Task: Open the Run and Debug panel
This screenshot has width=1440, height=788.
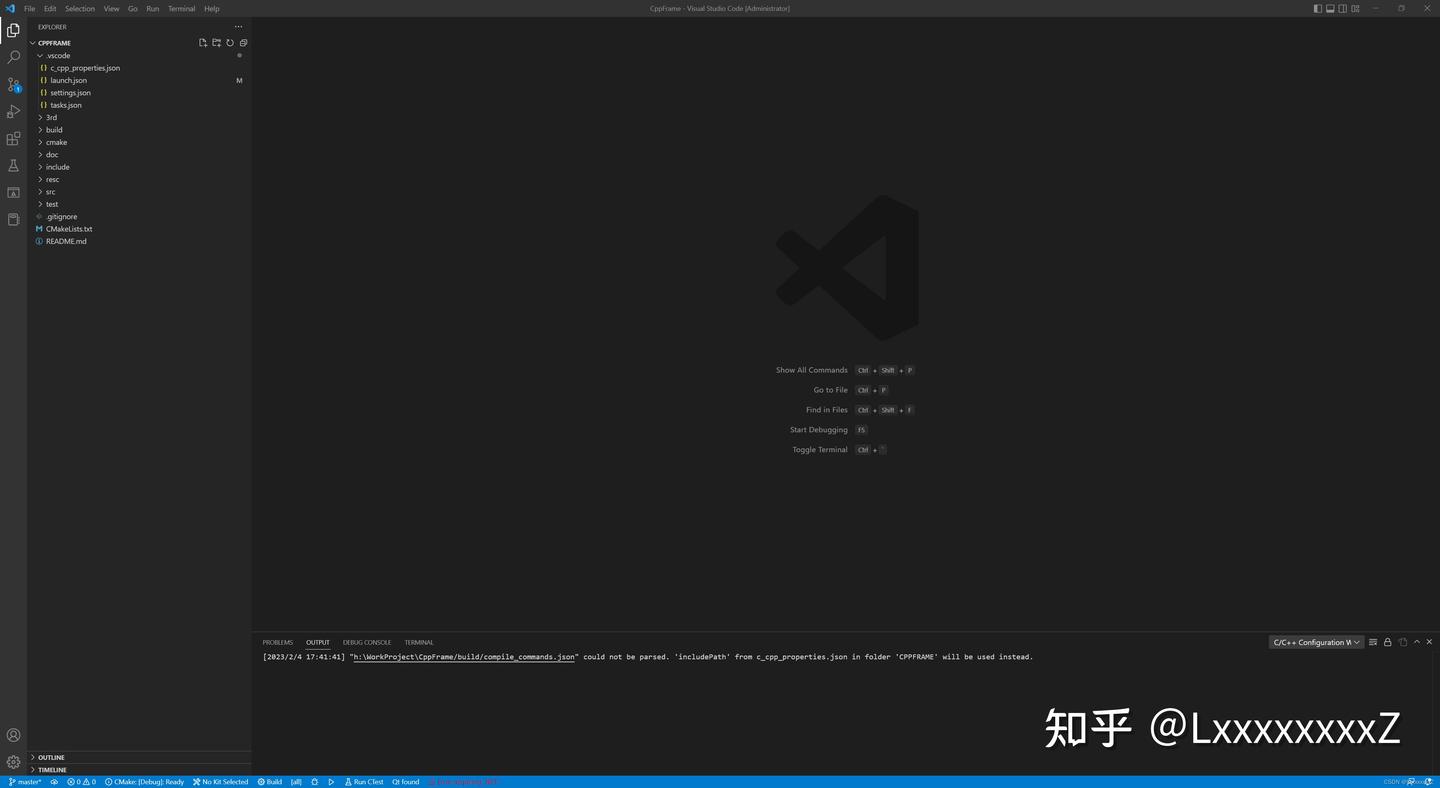Action: pyautogui.click(x=13, y=111)
